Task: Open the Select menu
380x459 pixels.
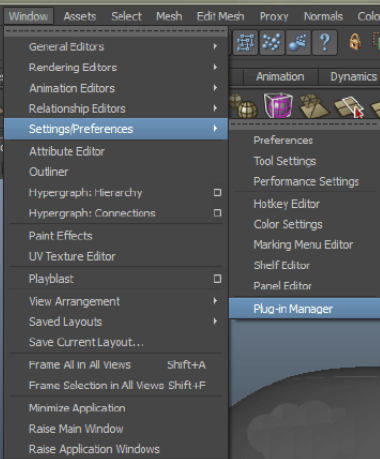Action: [x=126, y=16]
